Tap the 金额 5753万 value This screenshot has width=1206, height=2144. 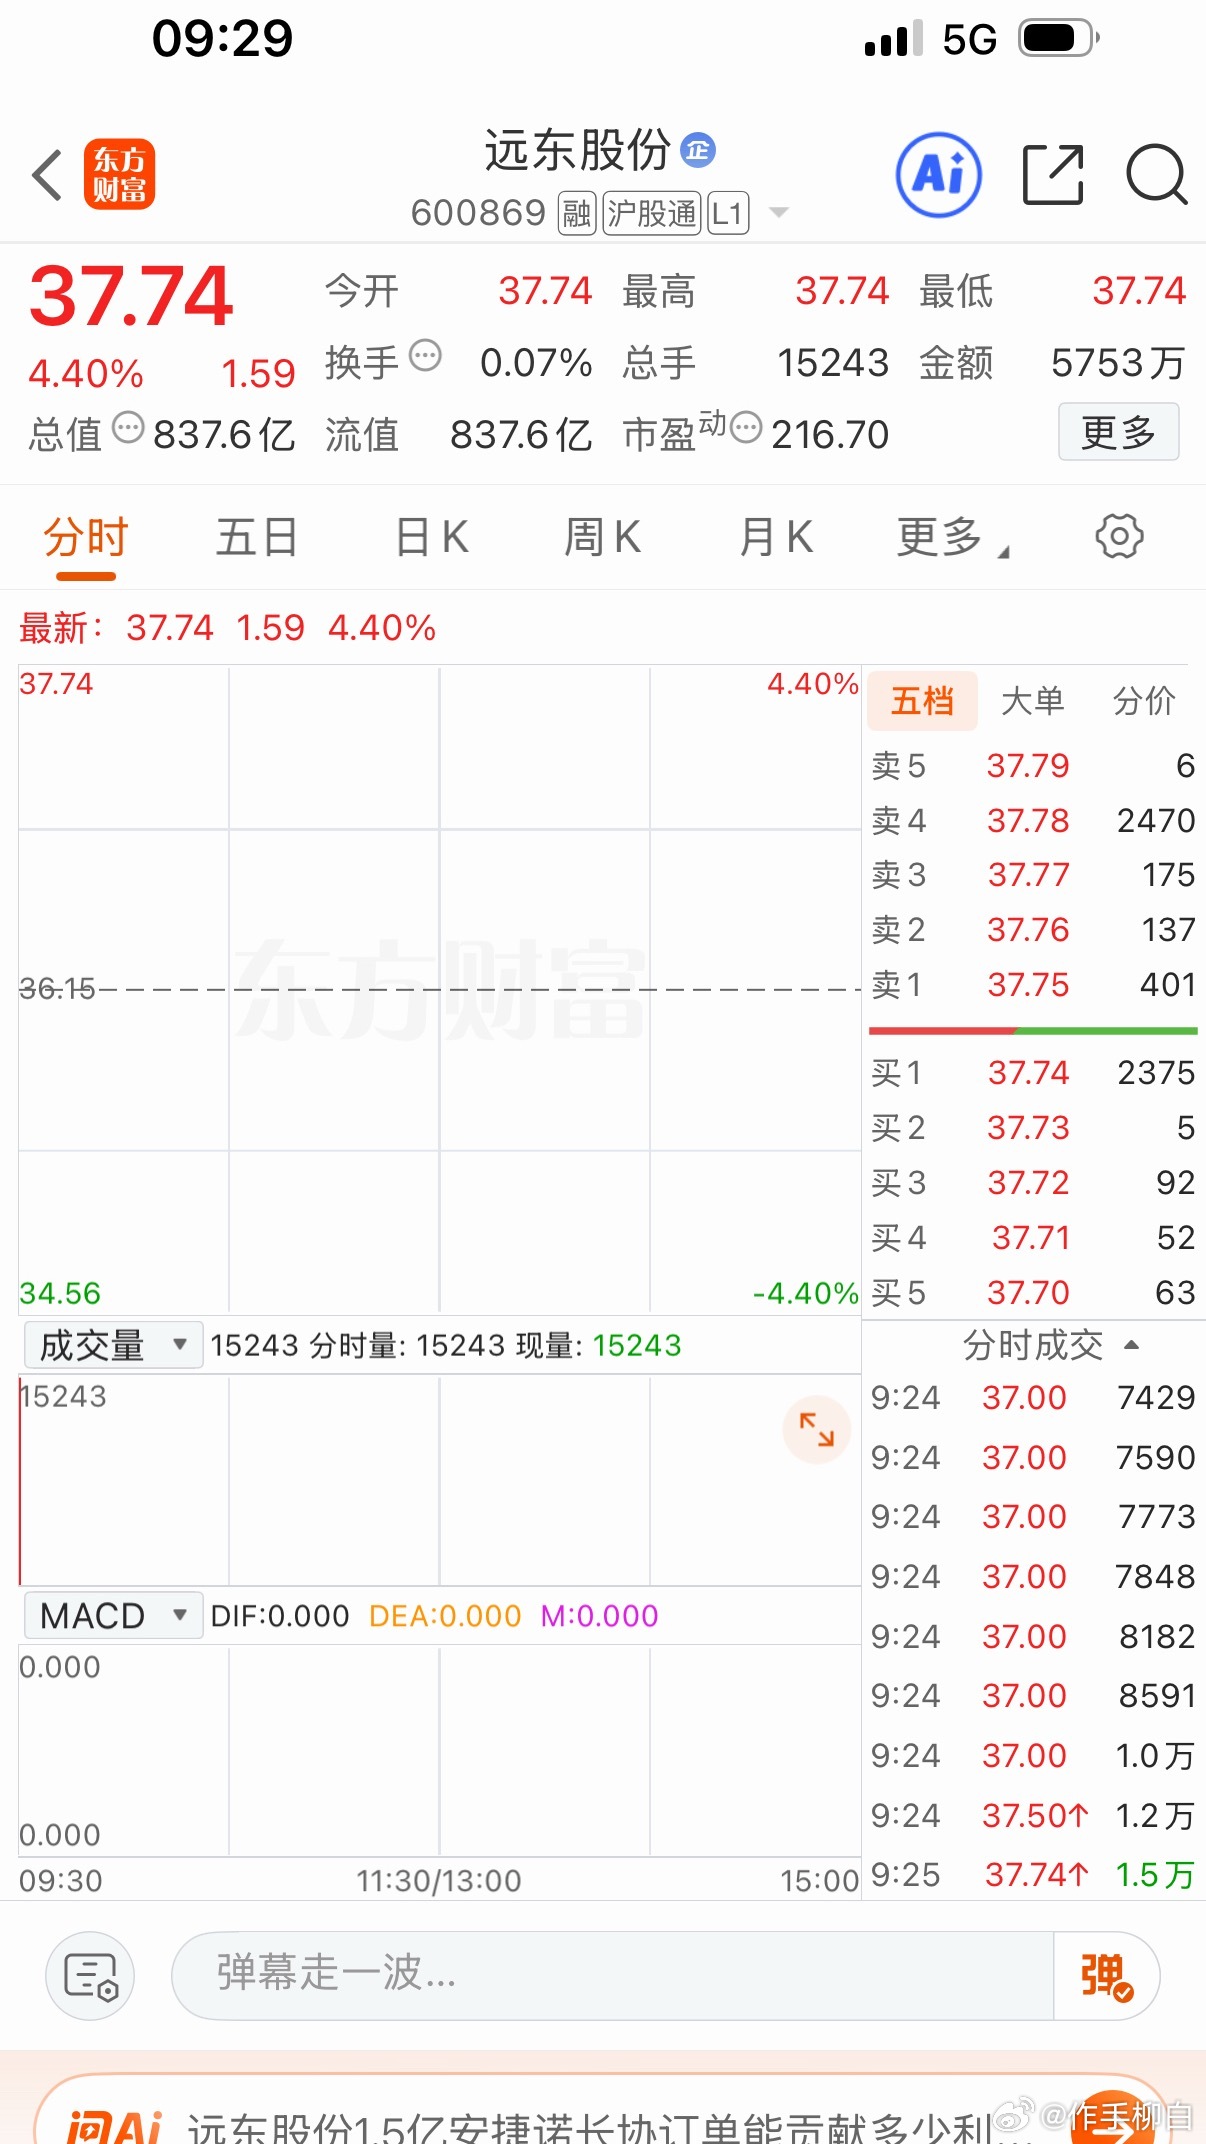tap(1118, 363)
